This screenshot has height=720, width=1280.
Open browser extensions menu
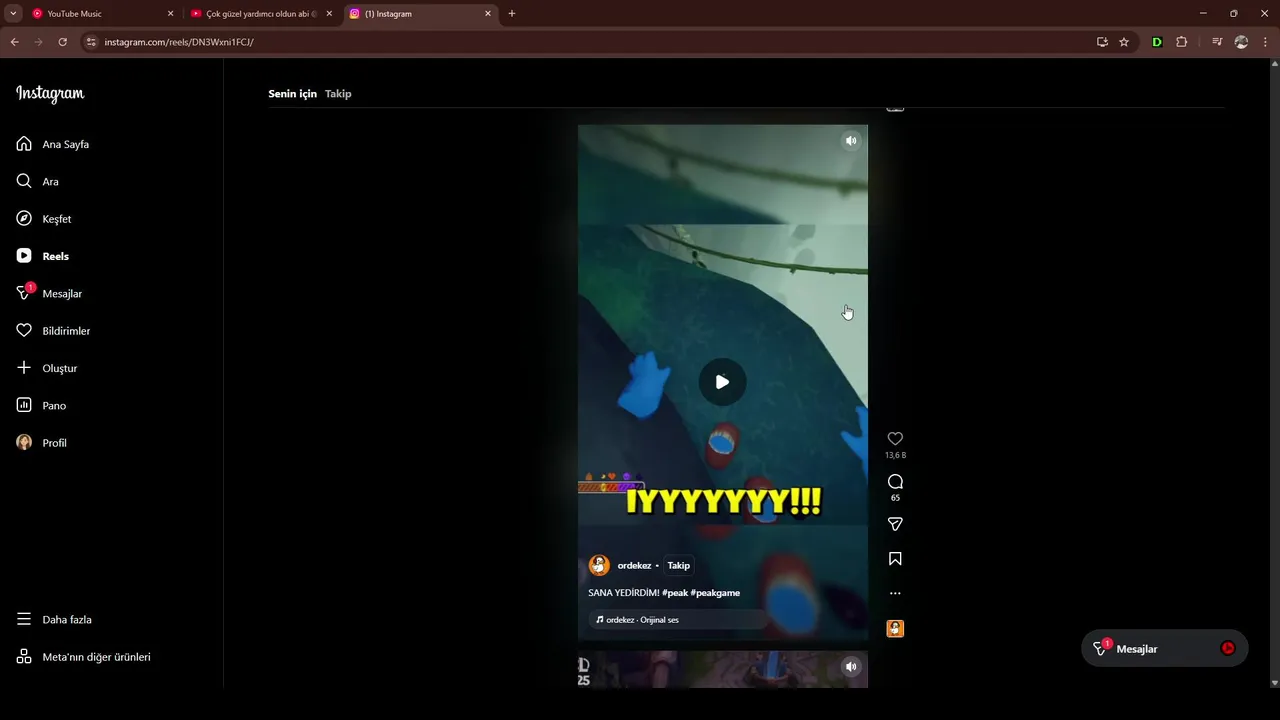[1182, 42]
